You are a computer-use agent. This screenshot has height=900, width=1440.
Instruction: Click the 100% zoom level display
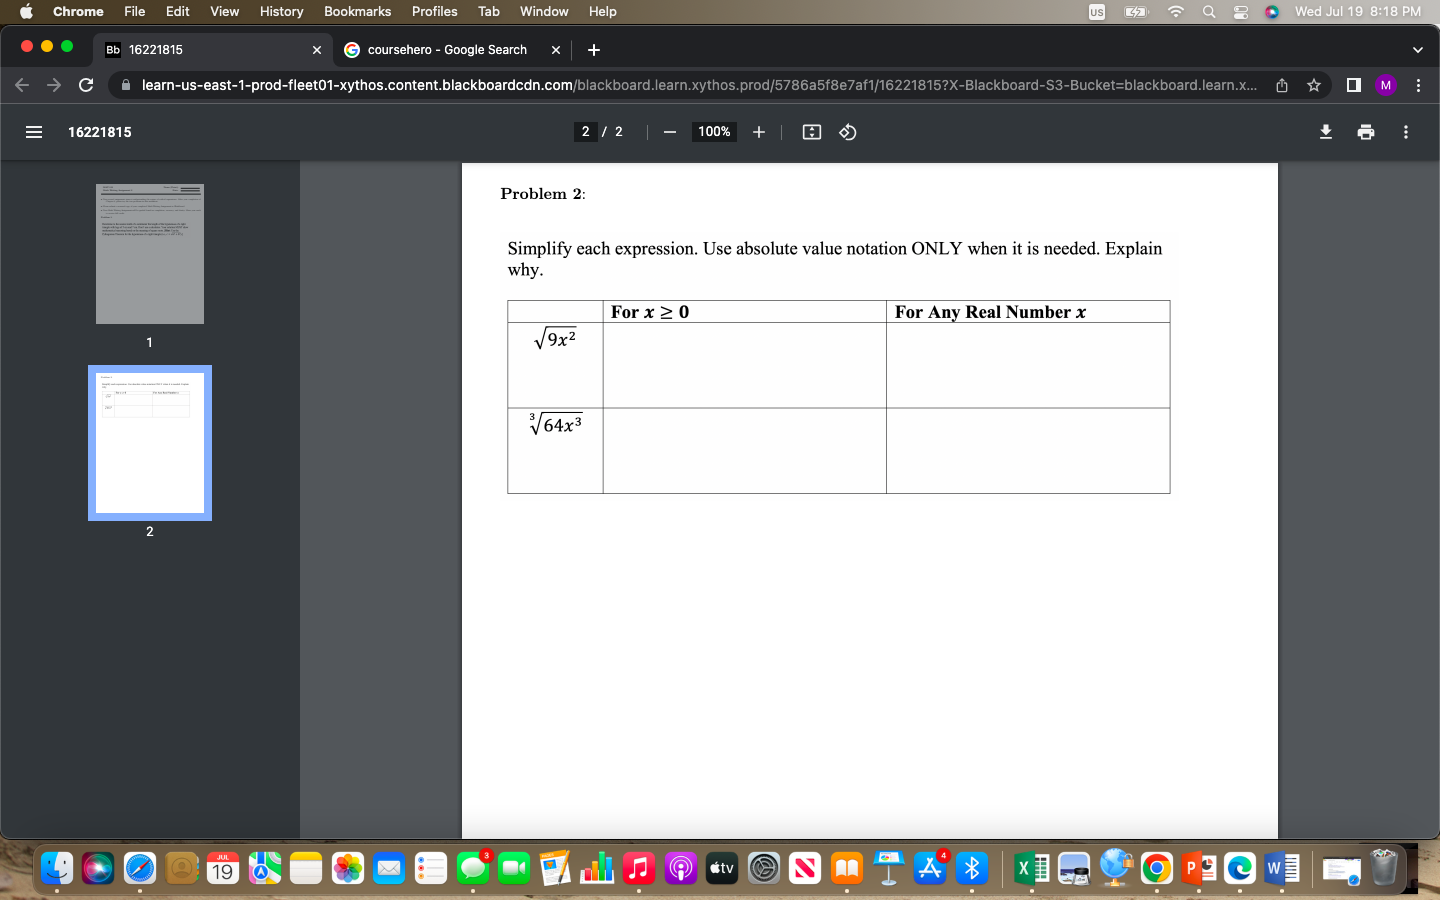[x=713, y=132]
